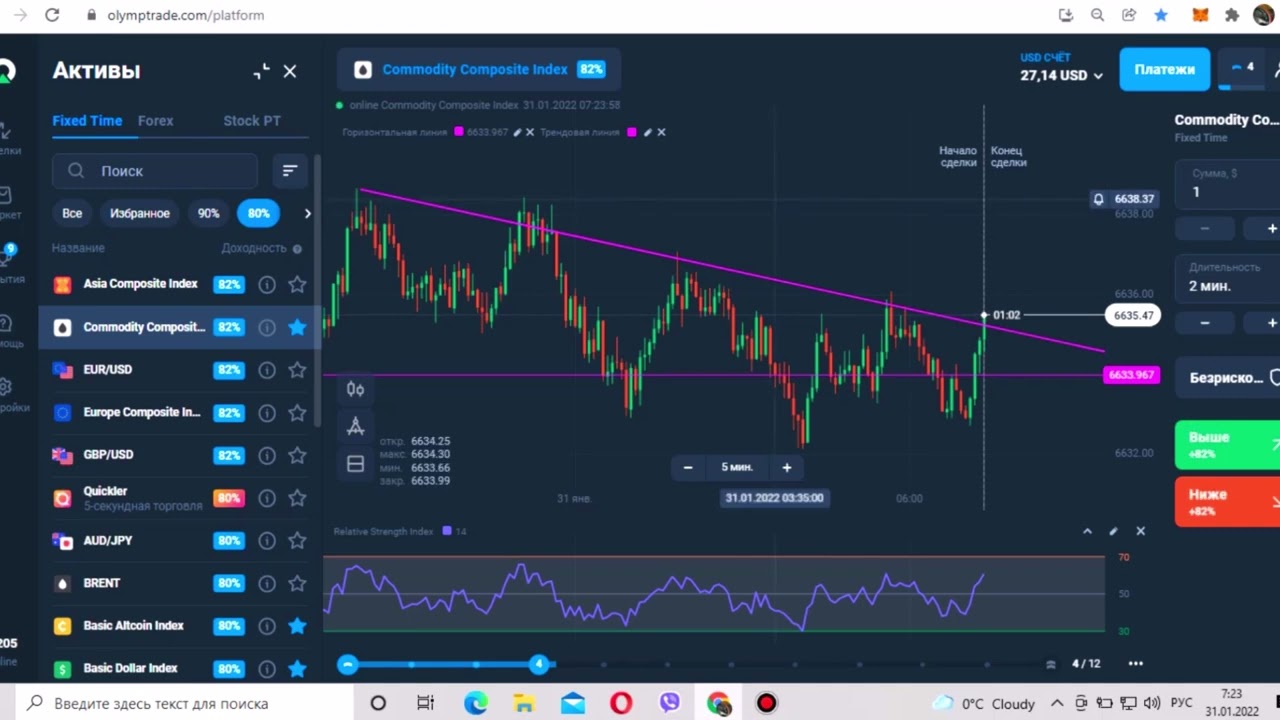
Task: Toggle favorite star for Europe Composite Index
Action: [297, 413]
